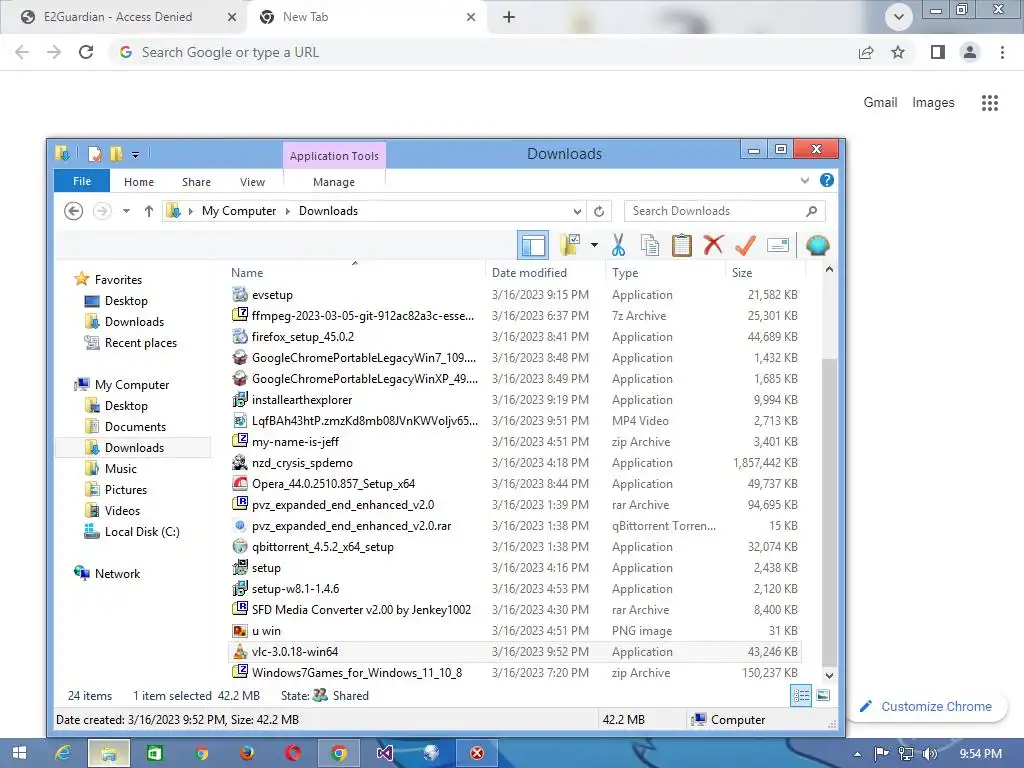1024x768 pixels.
Task: Select Favorites in navigation pane
Action: pyautogui.click(x=118, y=280)
